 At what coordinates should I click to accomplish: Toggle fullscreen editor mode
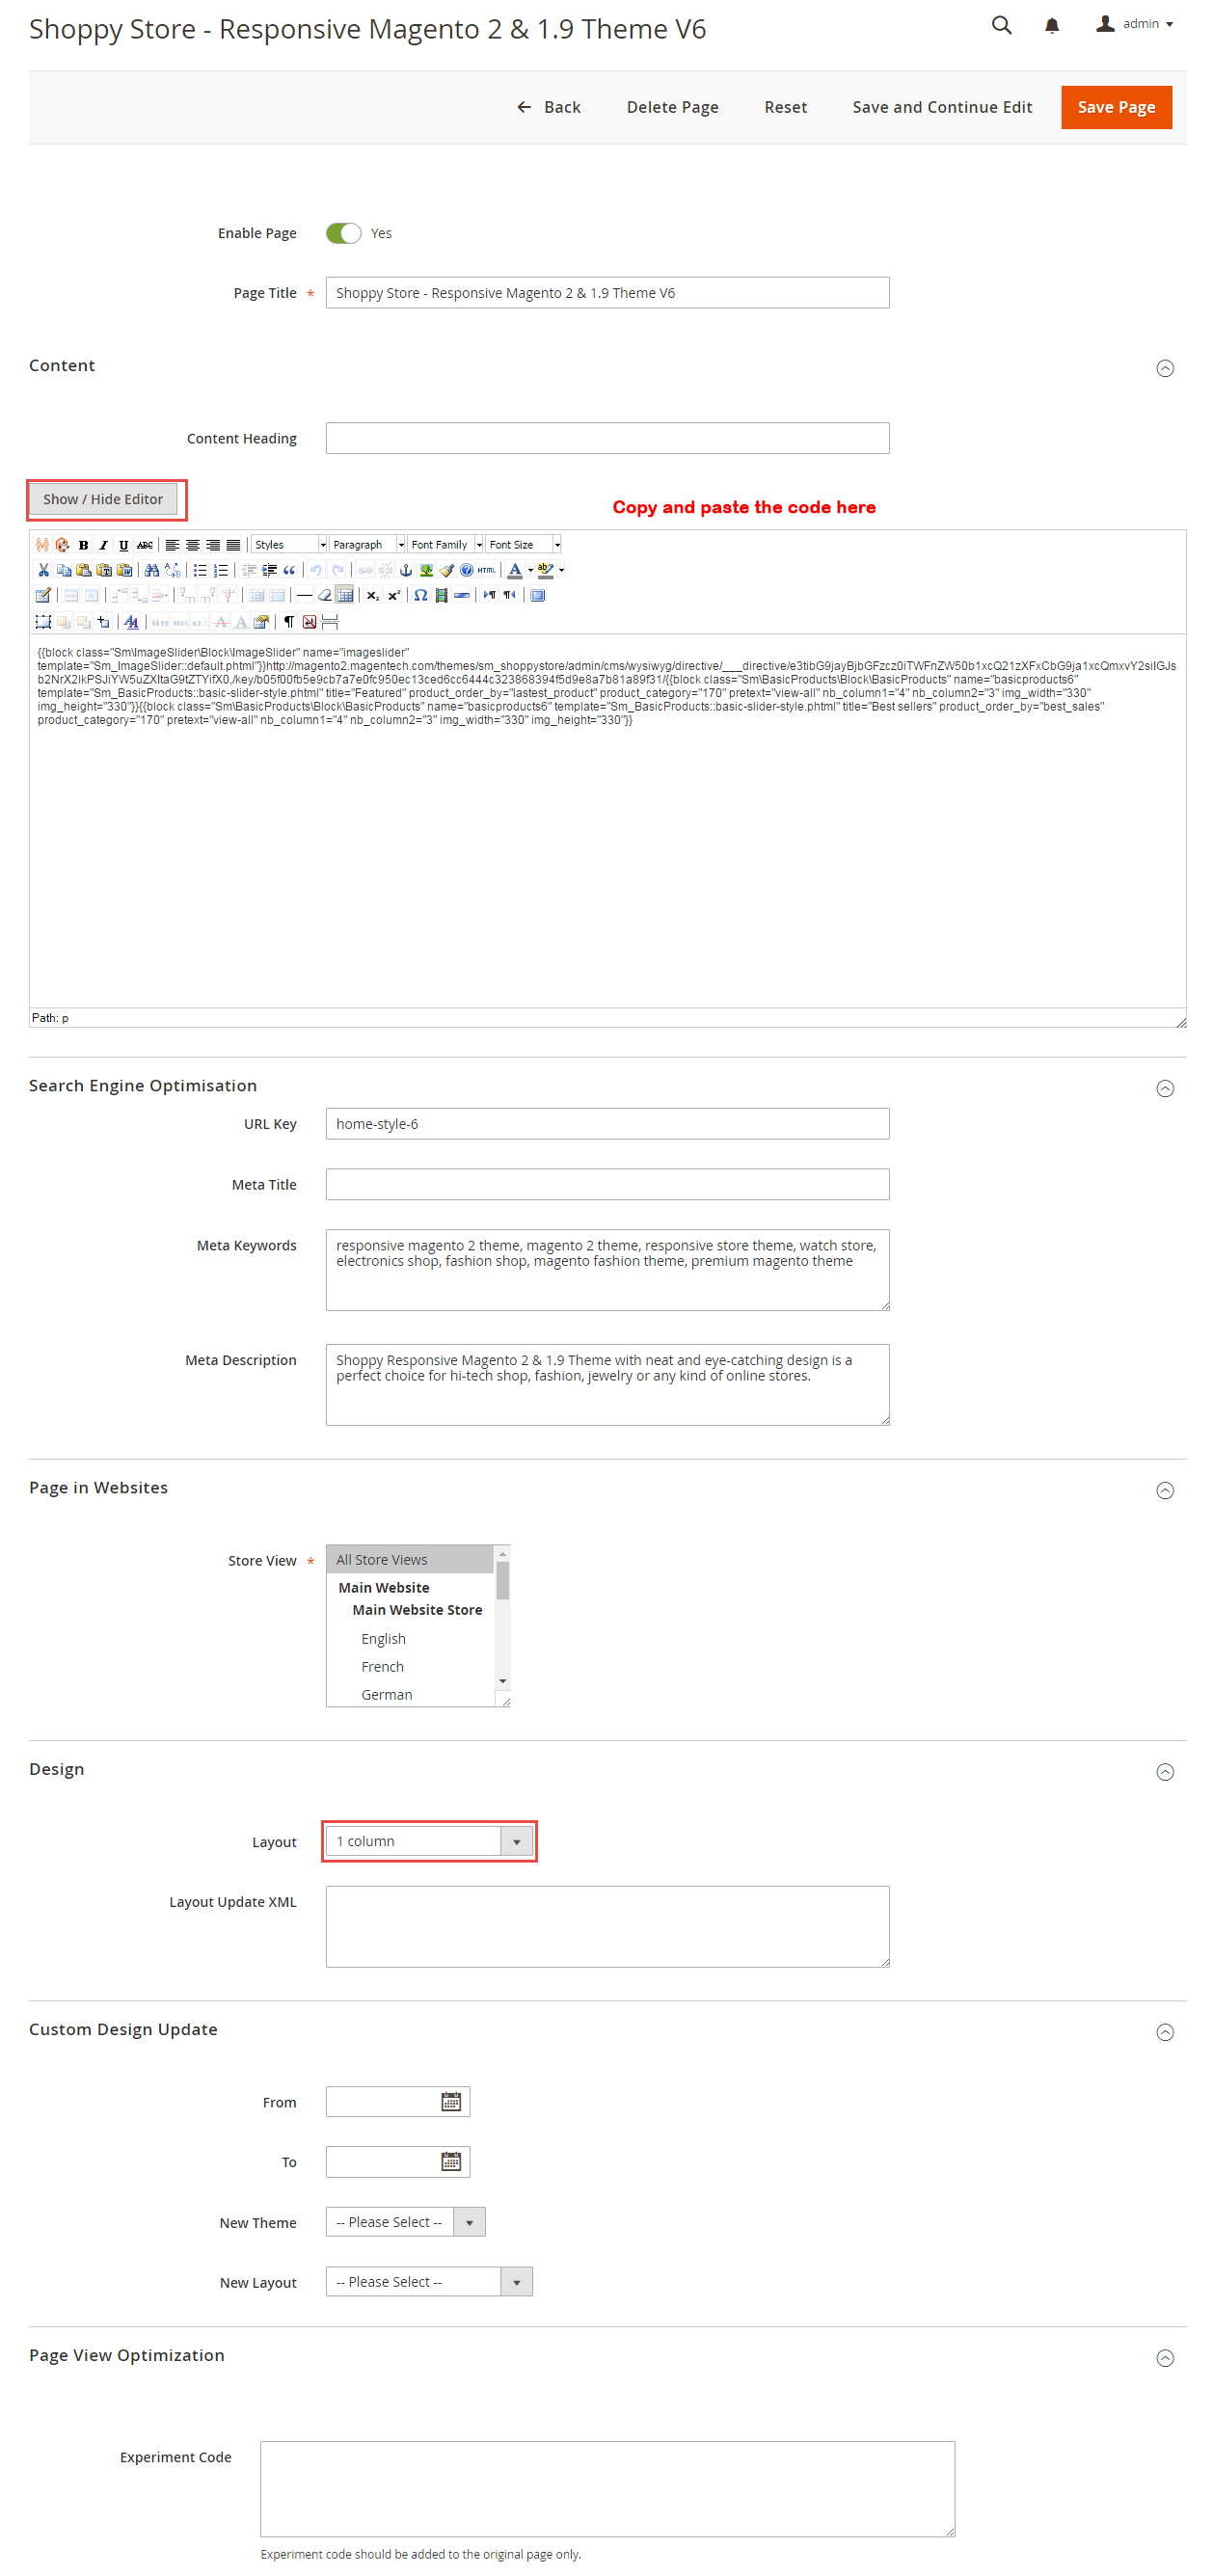click(538, 595)
